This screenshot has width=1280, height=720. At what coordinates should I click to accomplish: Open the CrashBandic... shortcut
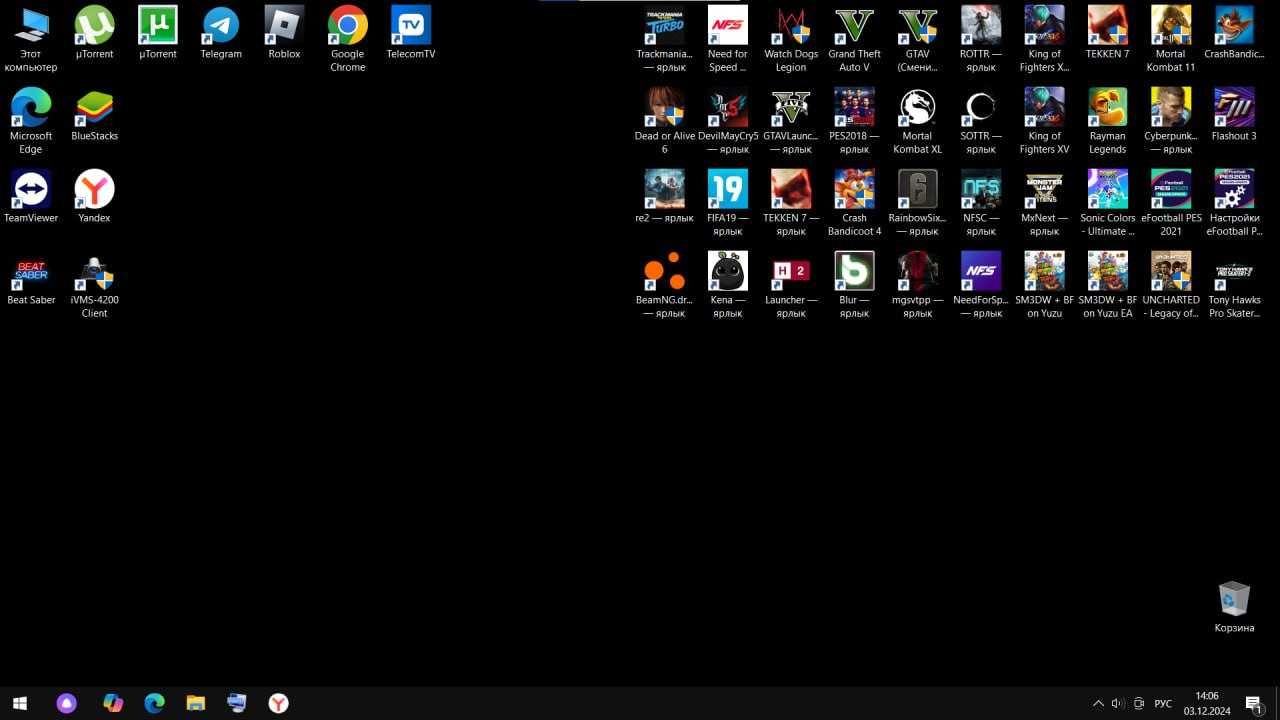click(1234, 34)
